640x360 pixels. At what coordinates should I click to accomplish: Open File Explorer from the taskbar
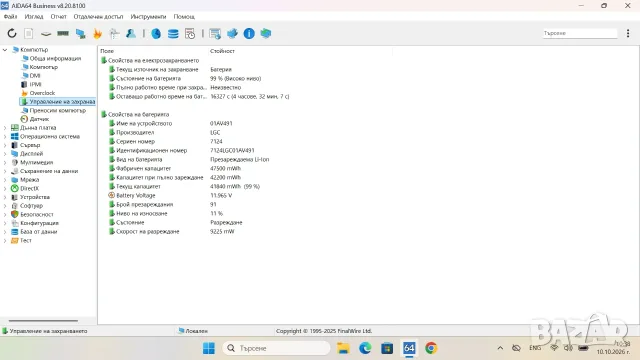(343, 348)
